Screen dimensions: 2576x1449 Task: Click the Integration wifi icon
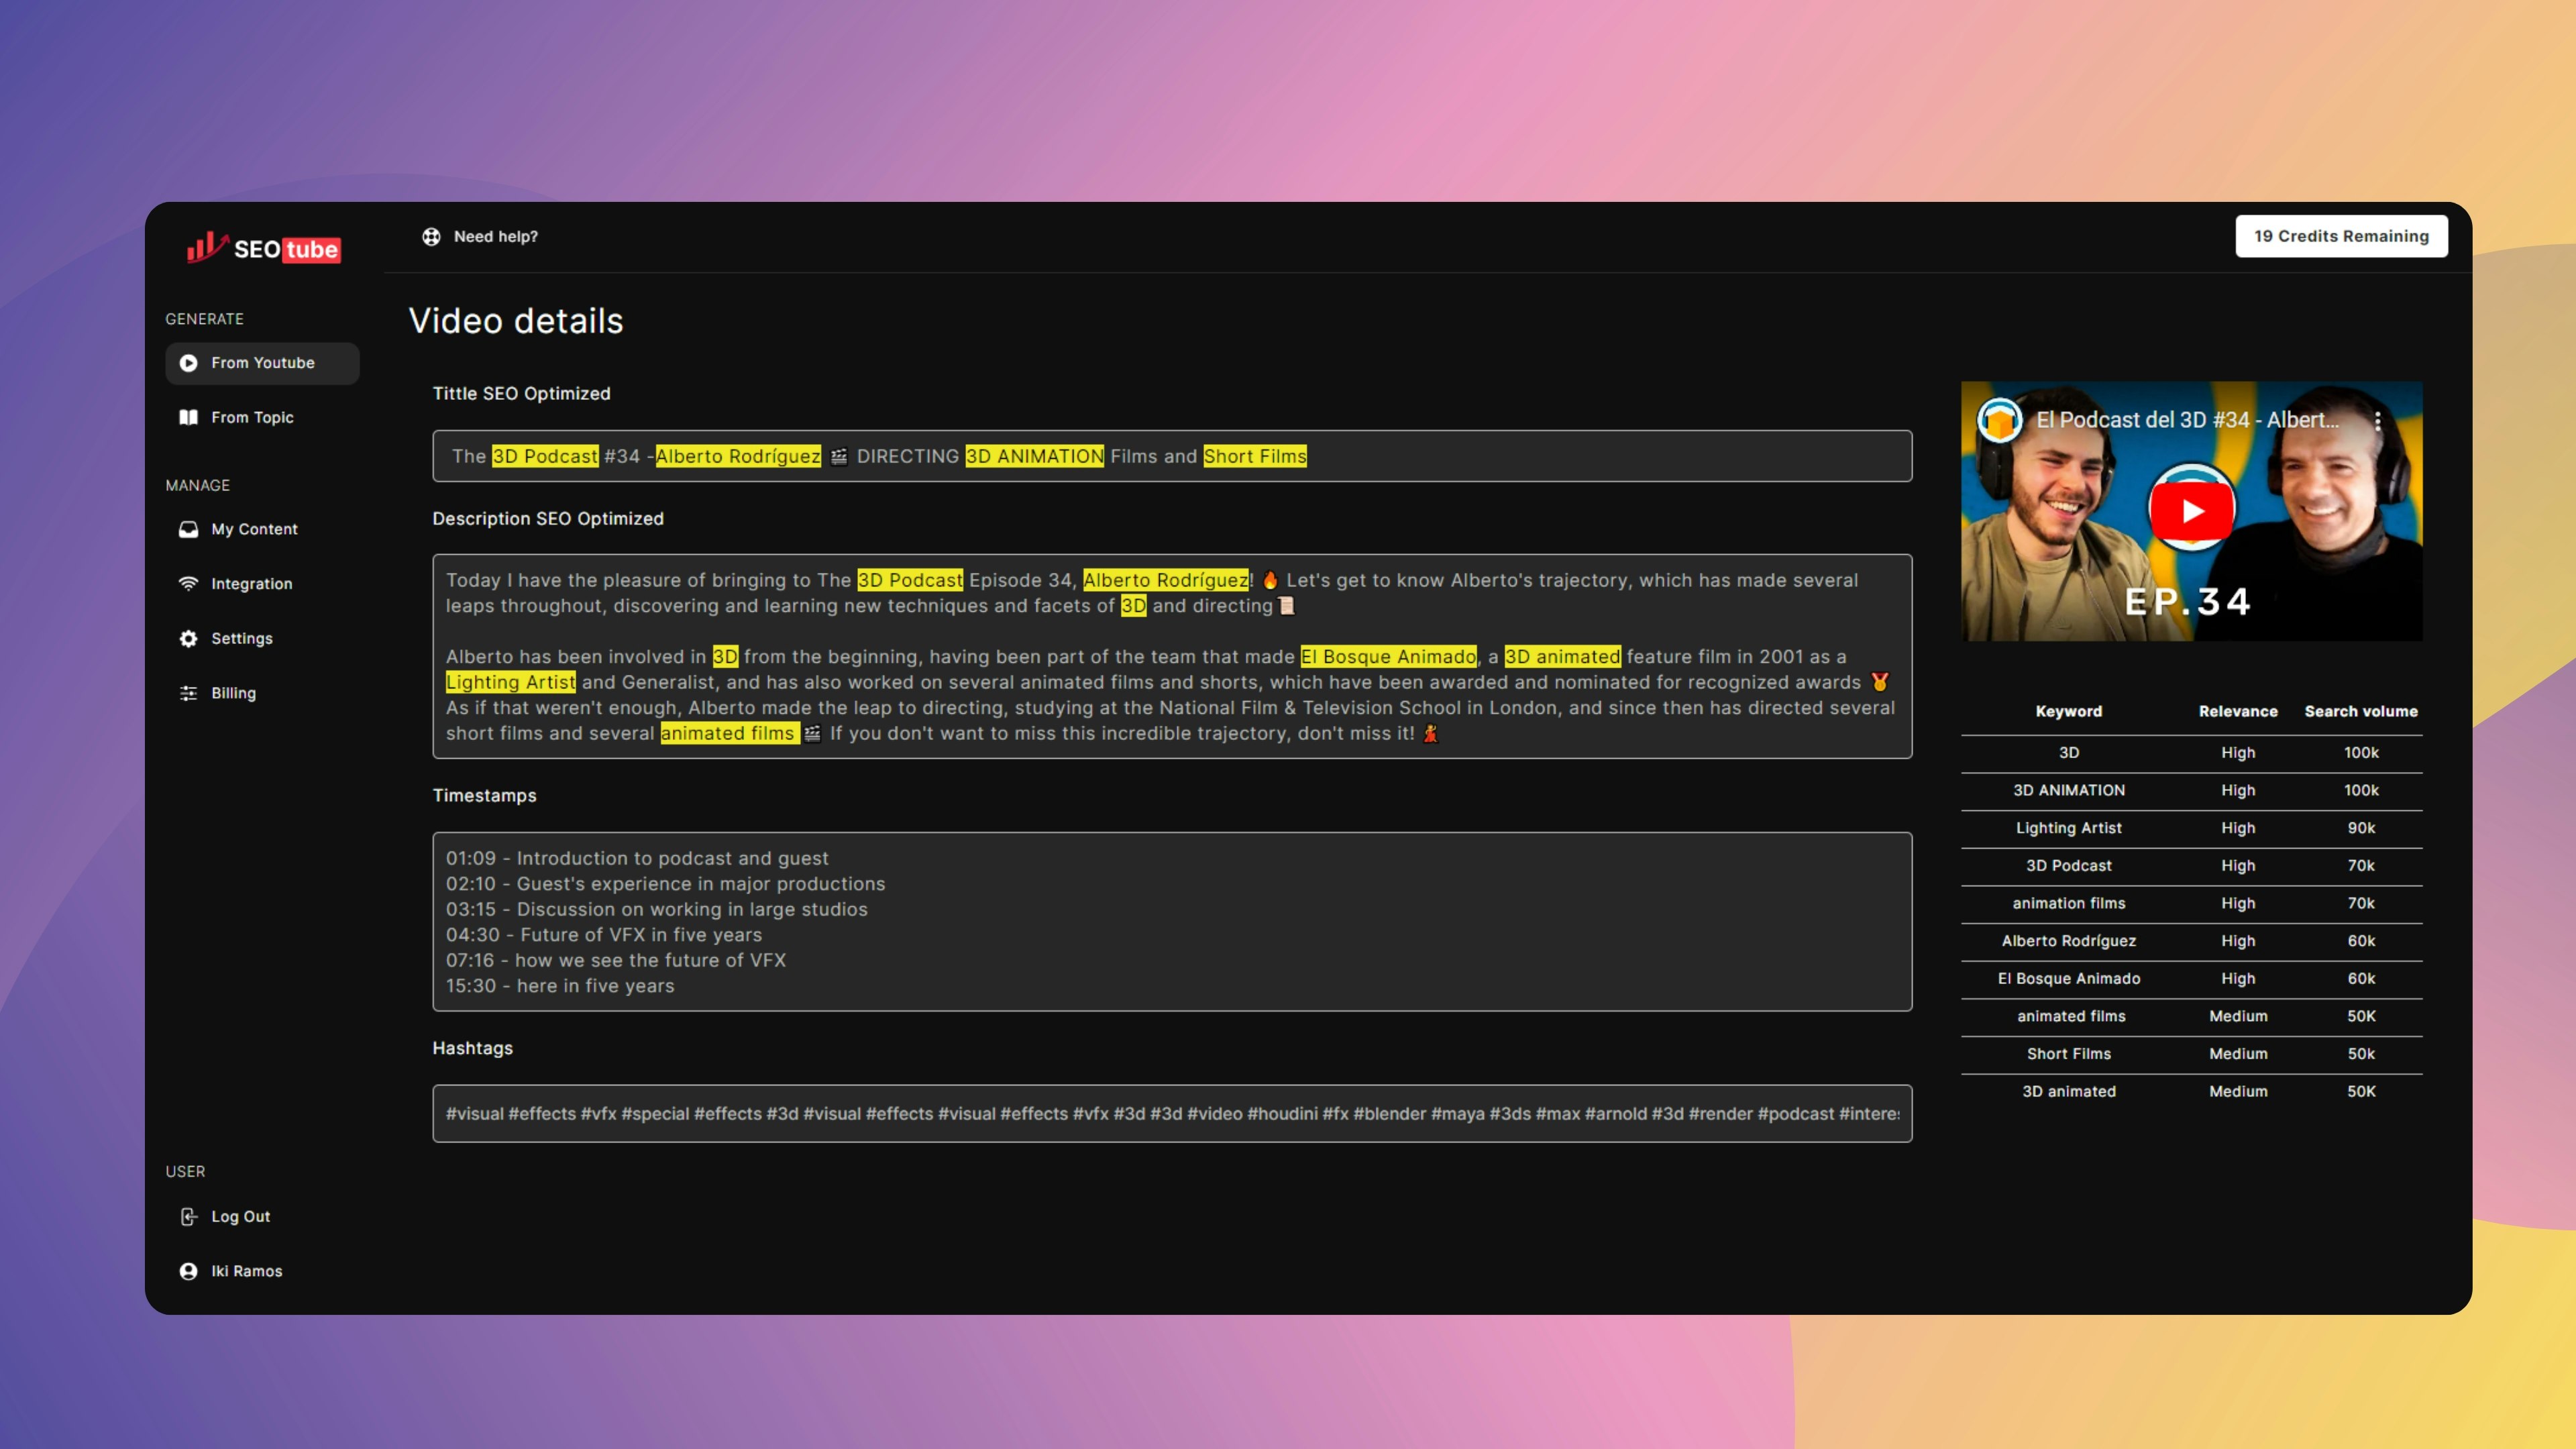pos(188,584)
